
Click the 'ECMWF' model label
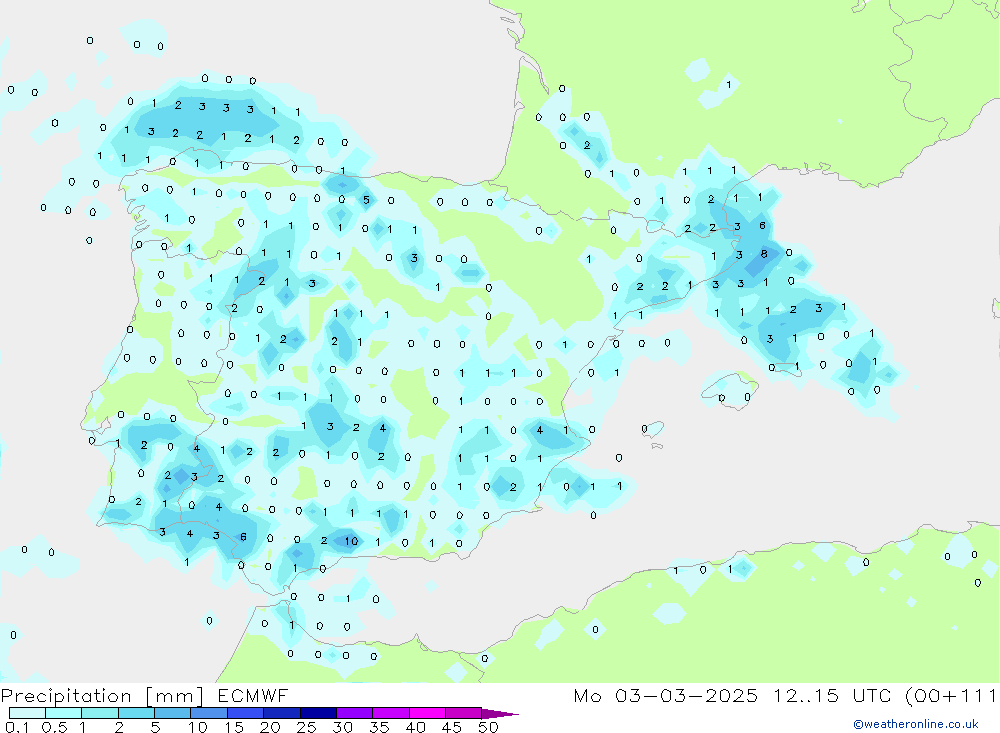click(253, 695)
